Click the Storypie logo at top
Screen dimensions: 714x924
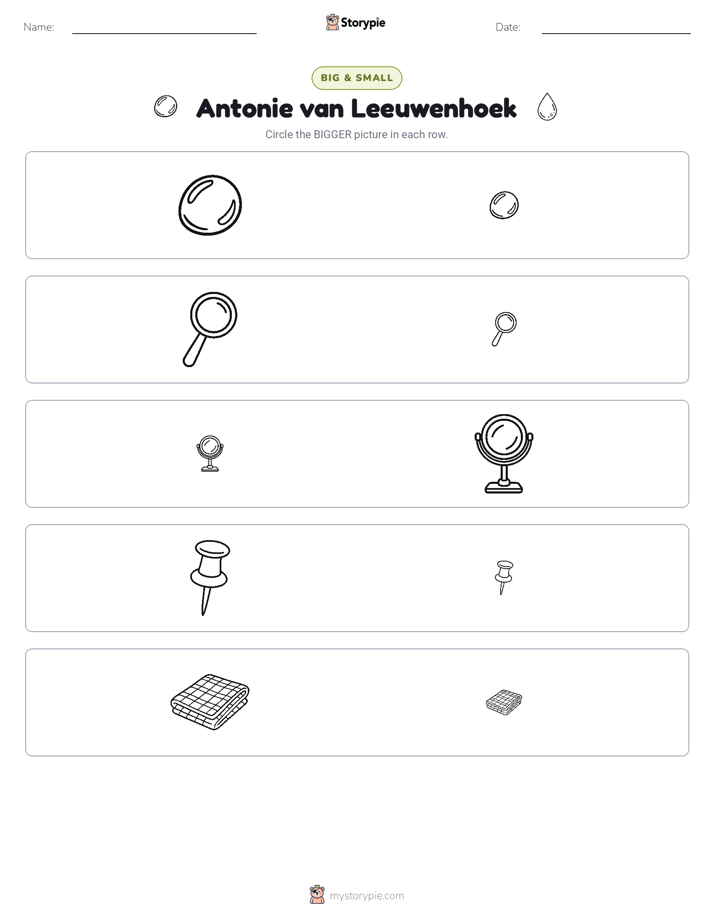(355, 22)
